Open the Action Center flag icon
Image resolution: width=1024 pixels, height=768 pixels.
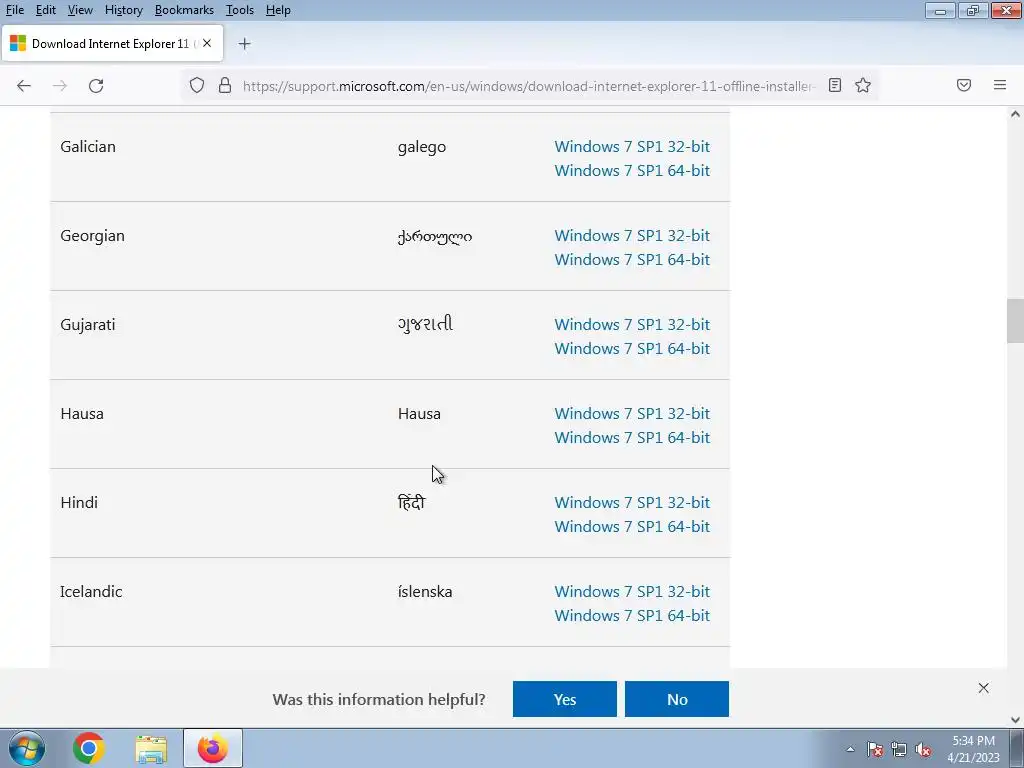[875, 749]
